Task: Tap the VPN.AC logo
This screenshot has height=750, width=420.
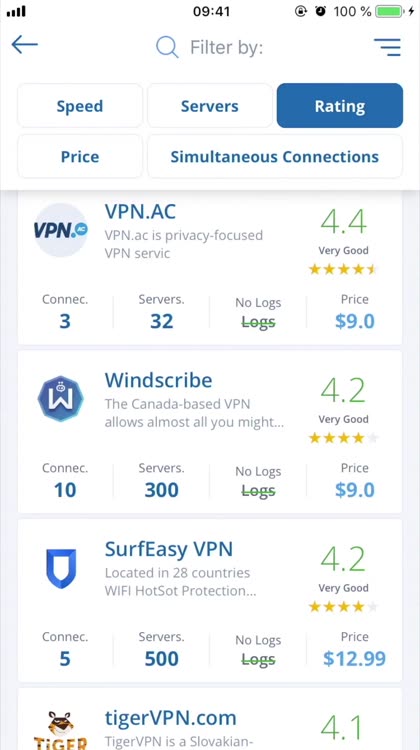Action: 61,230
